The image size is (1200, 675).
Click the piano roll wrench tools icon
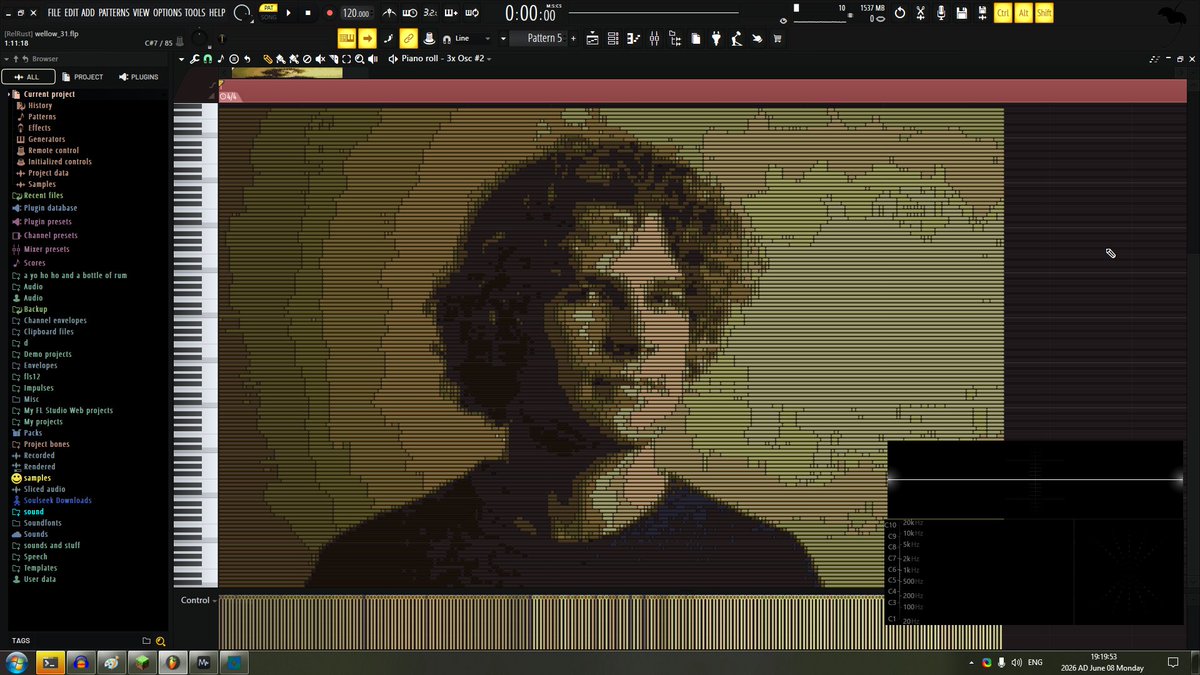point(195,59)
